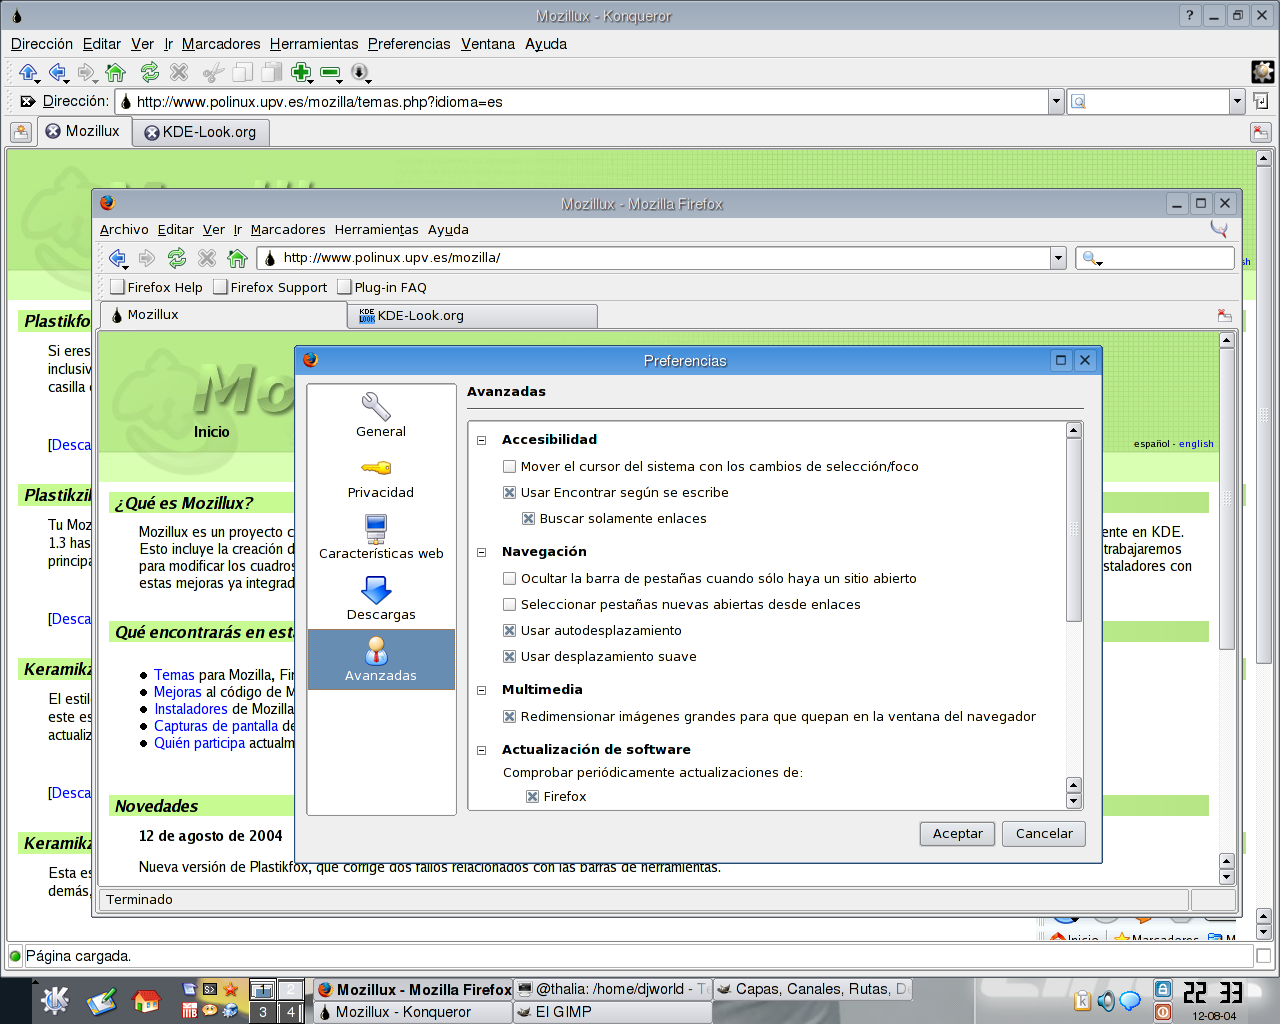Clear Konqueror location bar with black arrow icon
The height and width of the screenshot is (1024, 1280).
[28, 101]
